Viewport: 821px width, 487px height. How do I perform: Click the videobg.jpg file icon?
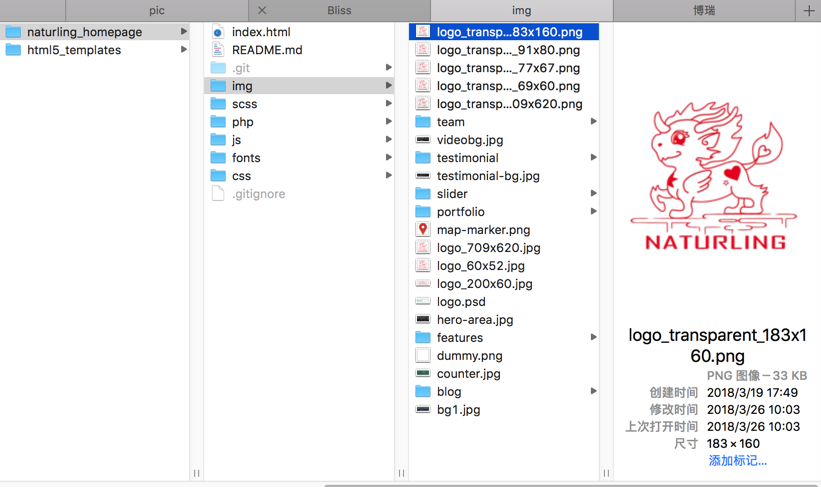click(423, 140)
